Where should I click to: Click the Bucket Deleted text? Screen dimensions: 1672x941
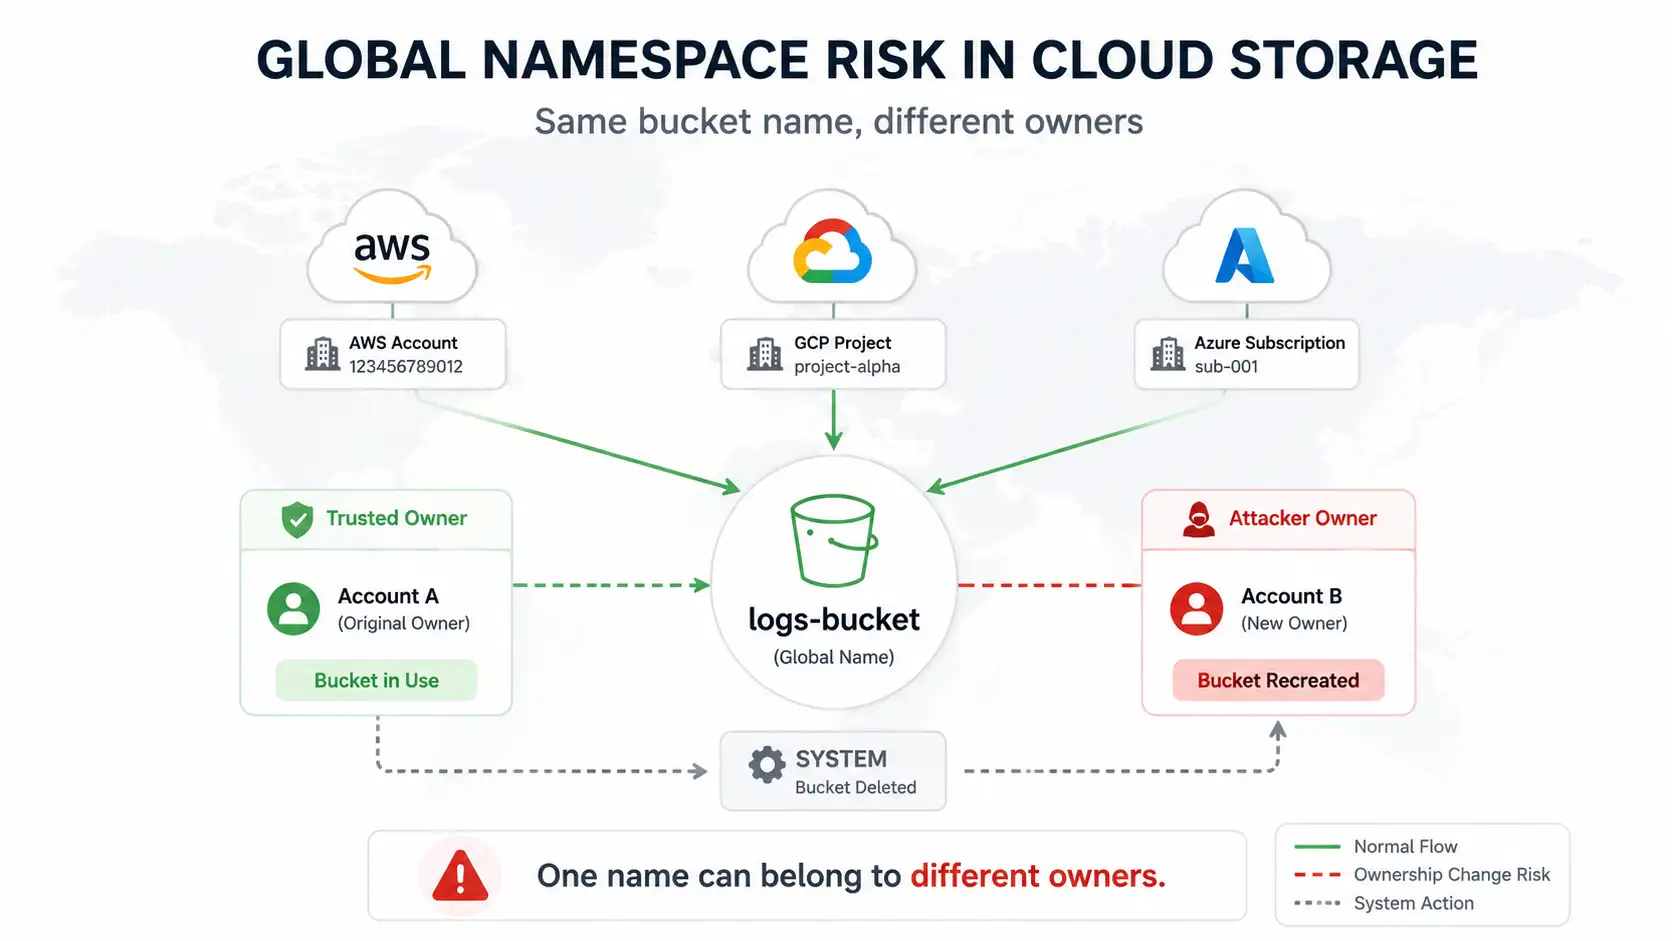855,787
